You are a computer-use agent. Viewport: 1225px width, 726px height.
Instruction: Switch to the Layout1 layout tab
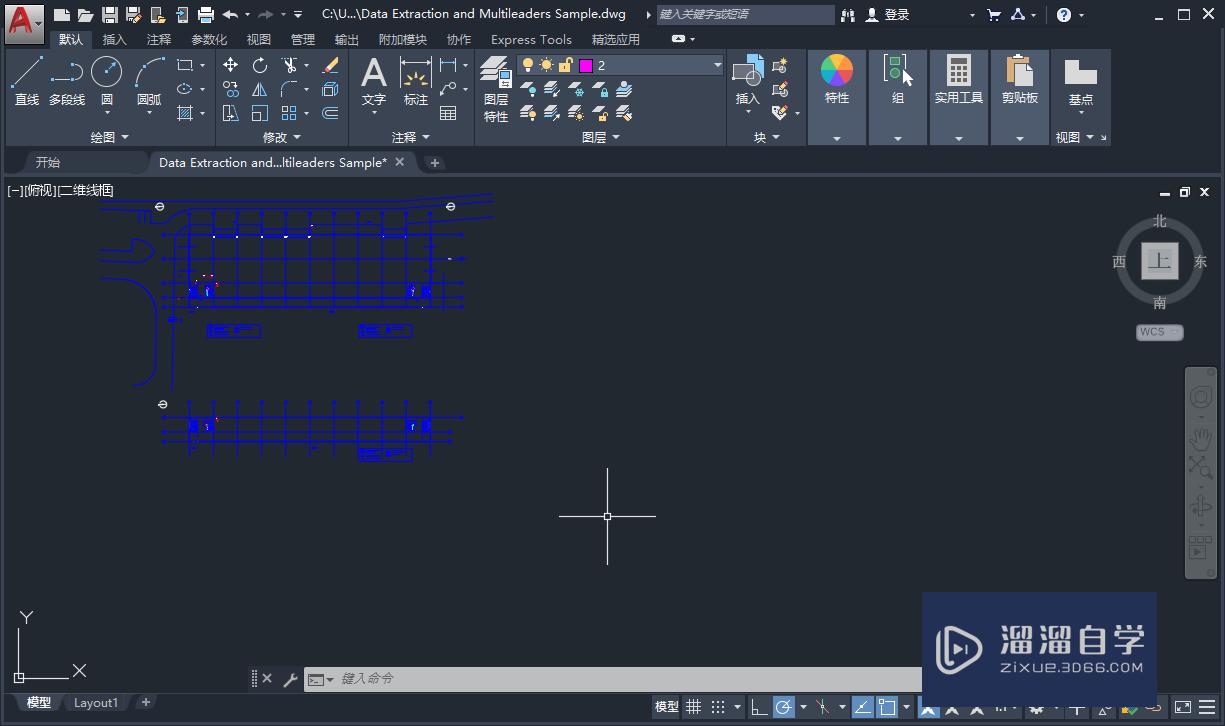(95, 702)
